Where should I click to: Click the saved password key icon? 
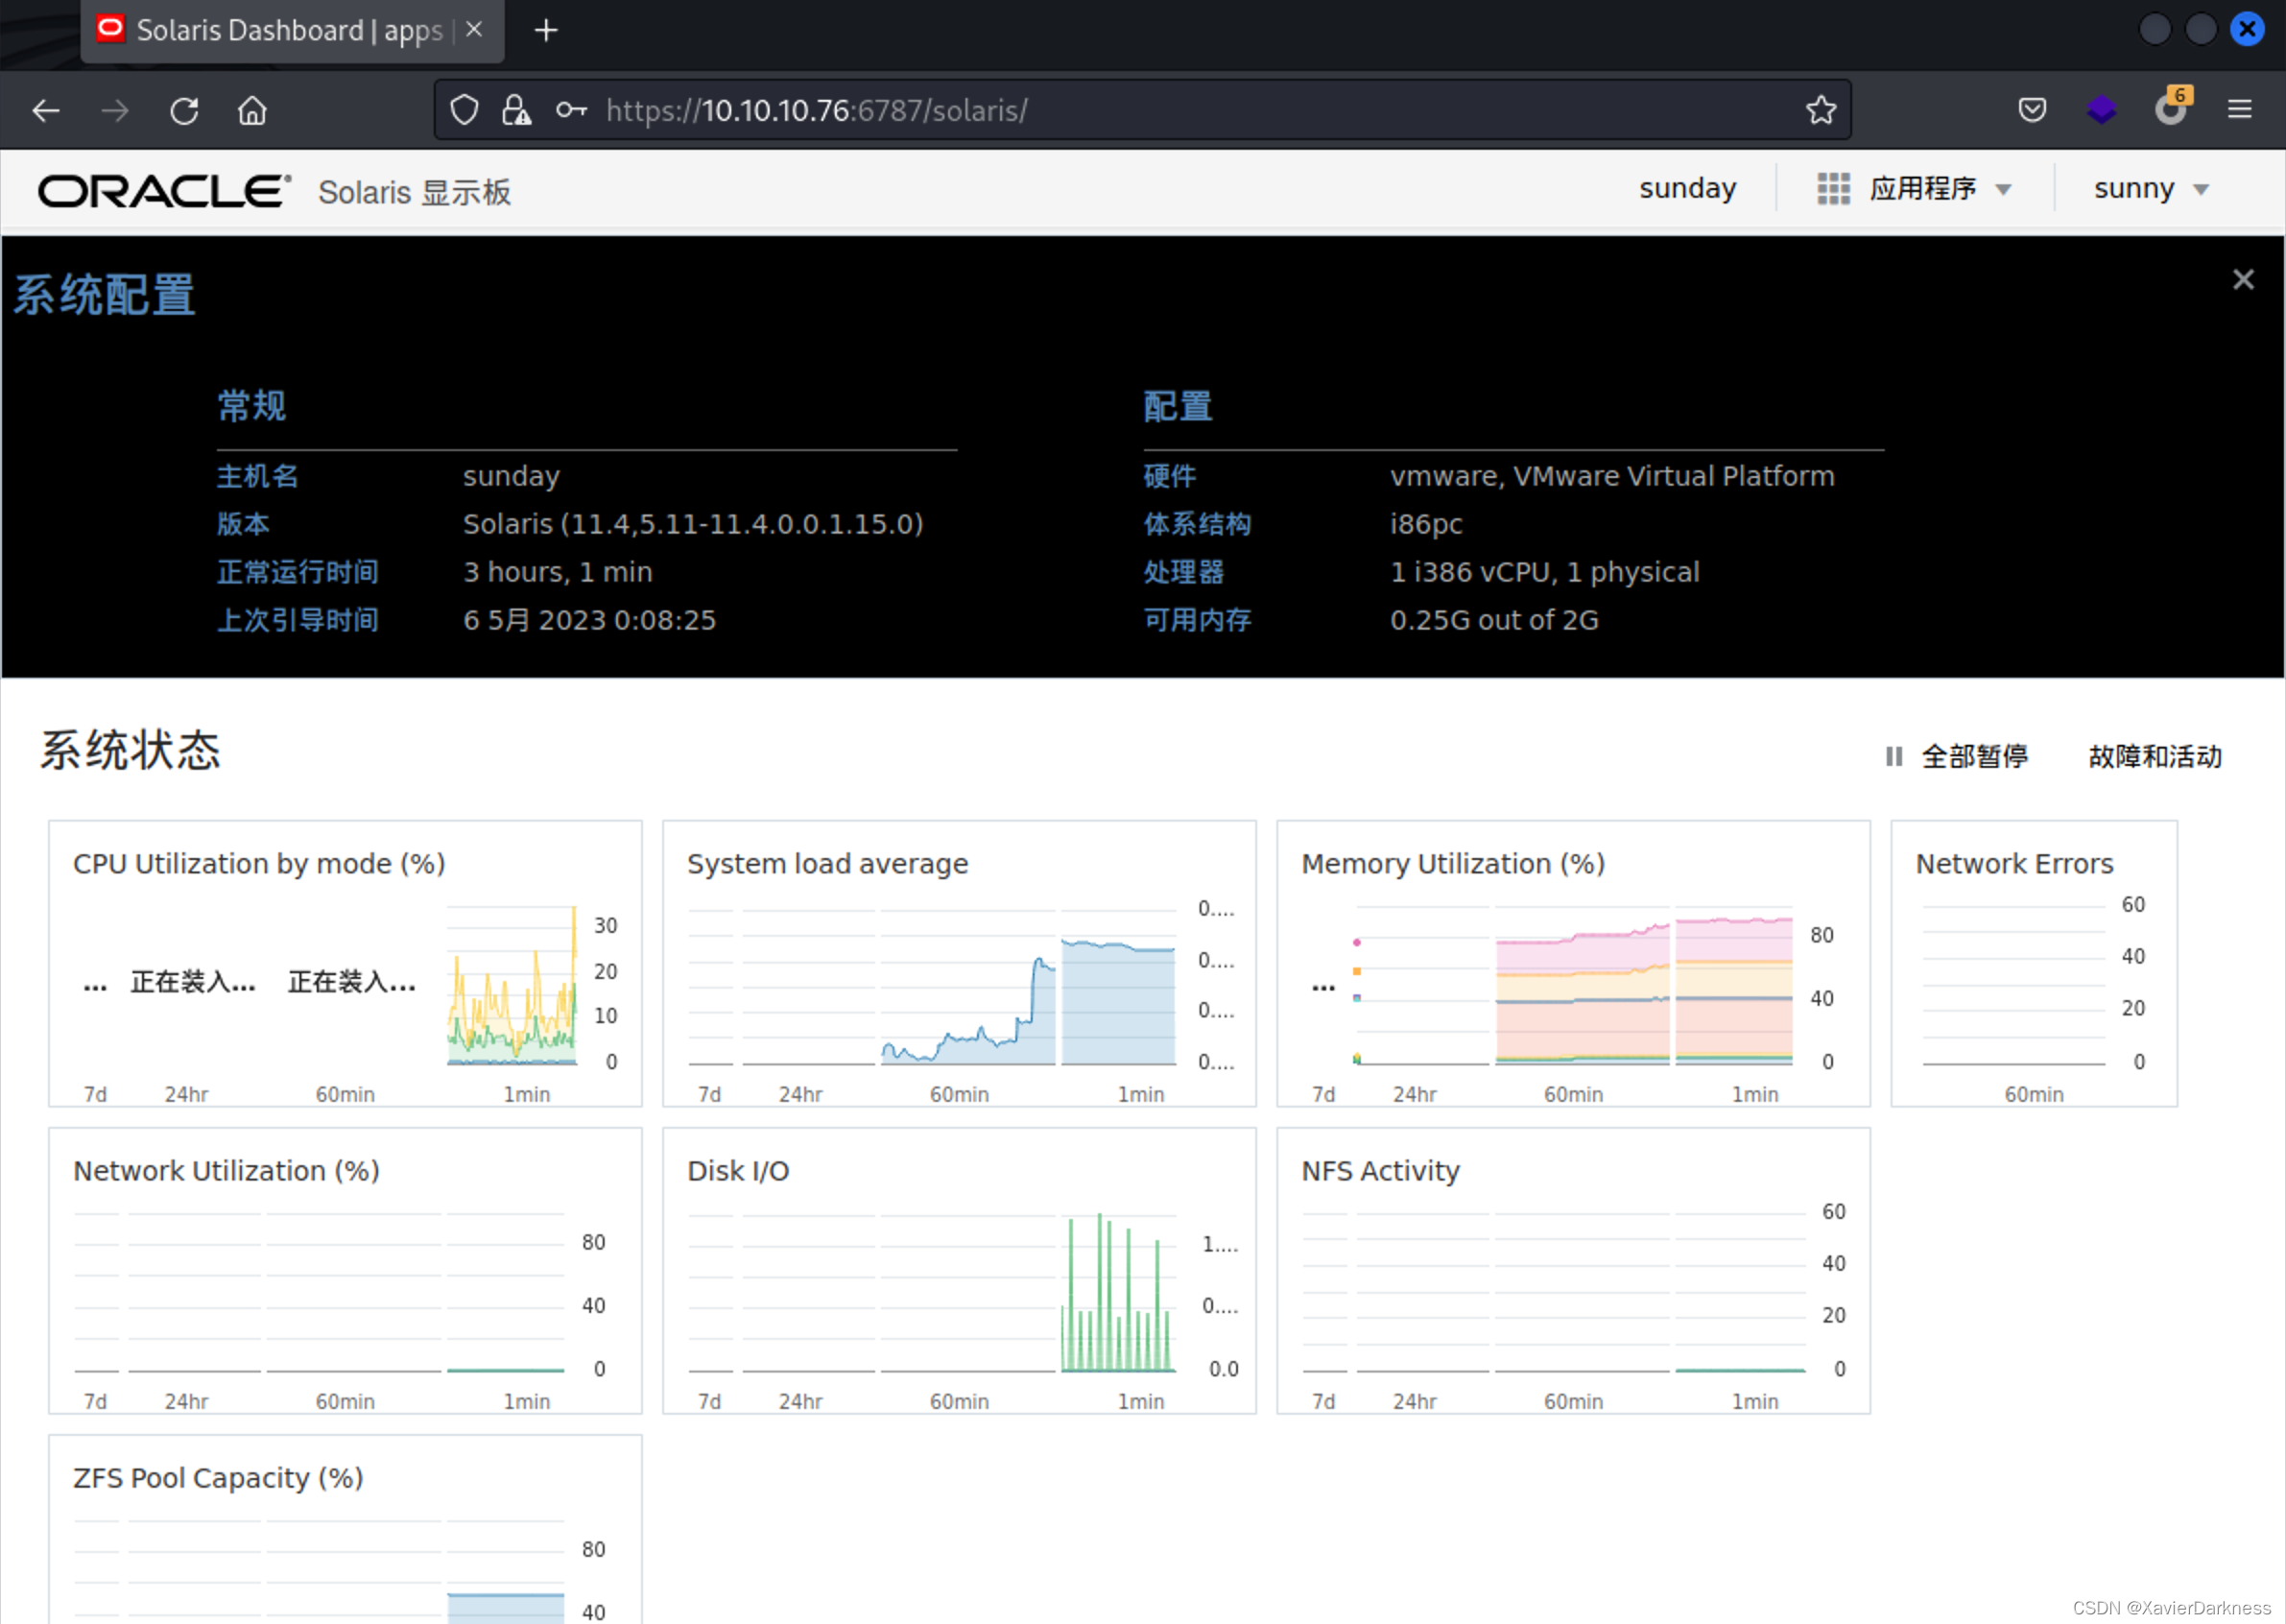coord(571,110)
